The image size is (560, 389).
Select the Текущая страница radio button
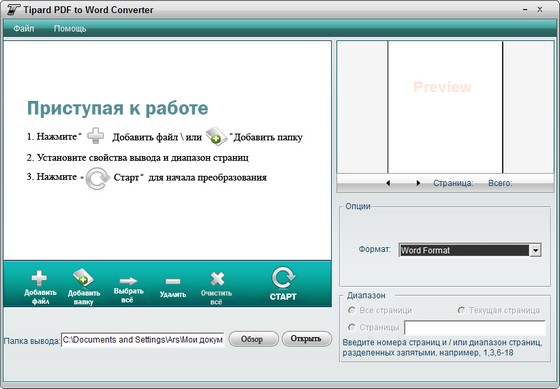[x=461, y=310]
